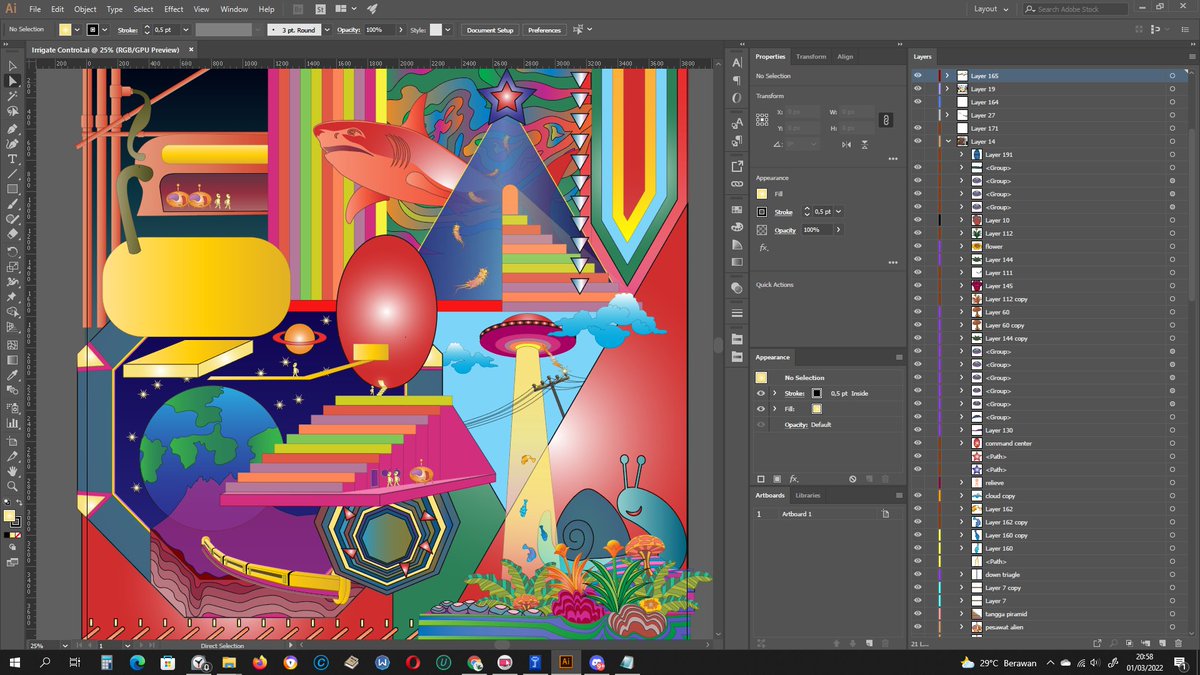
Task: Select the Hand tool
Action: [x=13, y=471]
